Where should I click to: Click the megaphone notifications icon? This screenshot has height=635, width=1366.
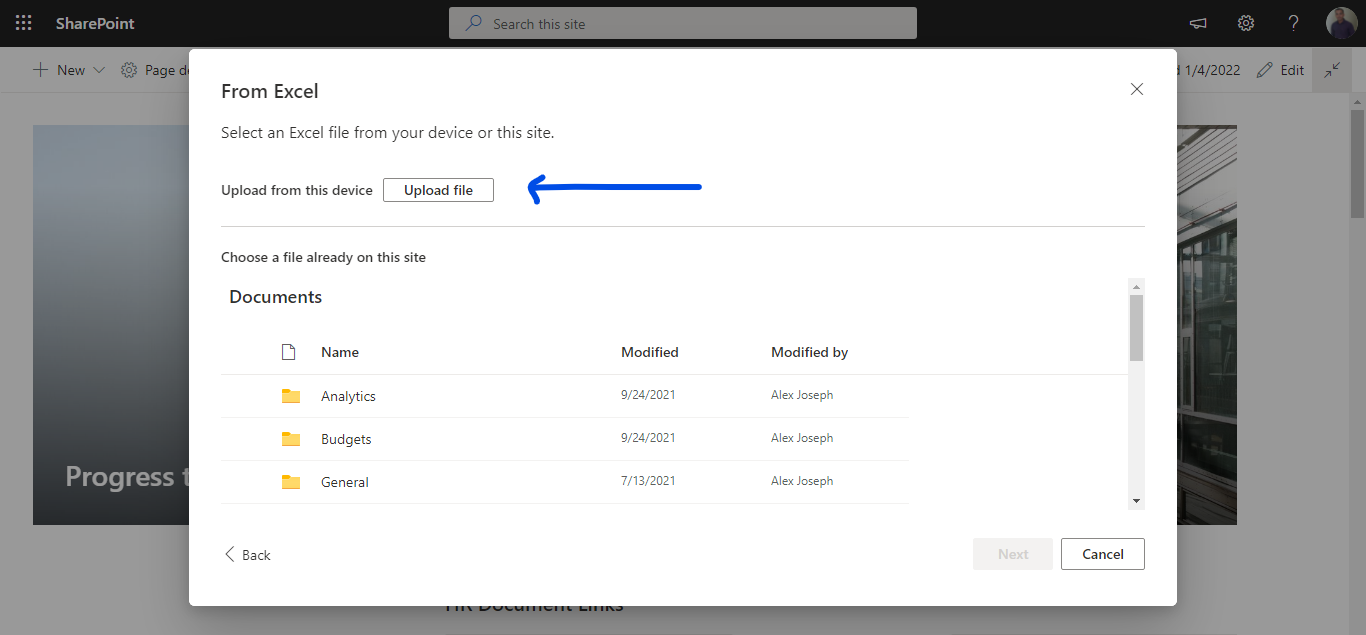(x=1197, y=23)
